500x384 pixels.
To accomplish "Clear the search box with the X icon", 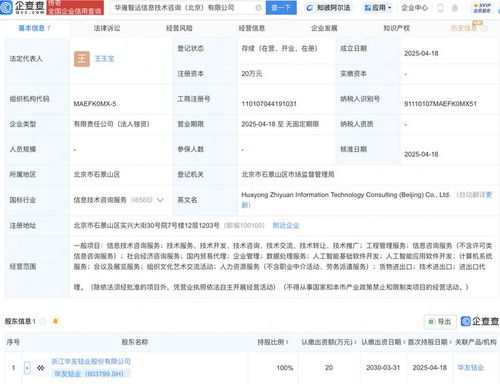I will pos(258,8).
